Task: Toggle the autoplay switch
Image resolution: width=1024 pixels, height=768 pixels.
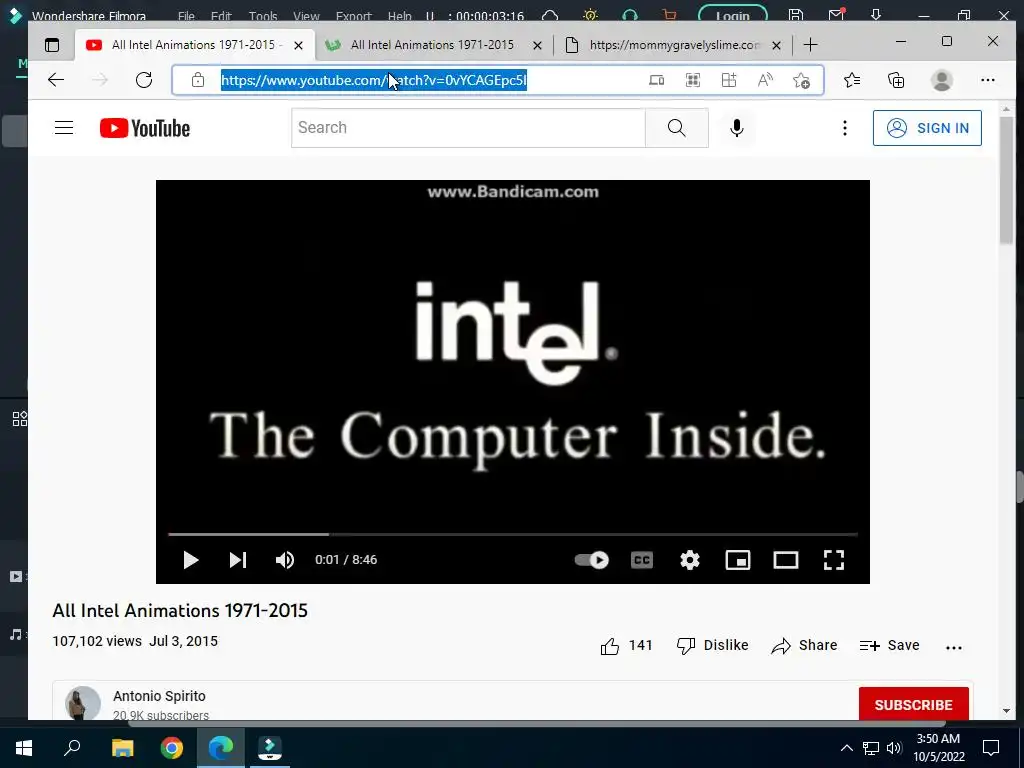Action: coord(592,560)
